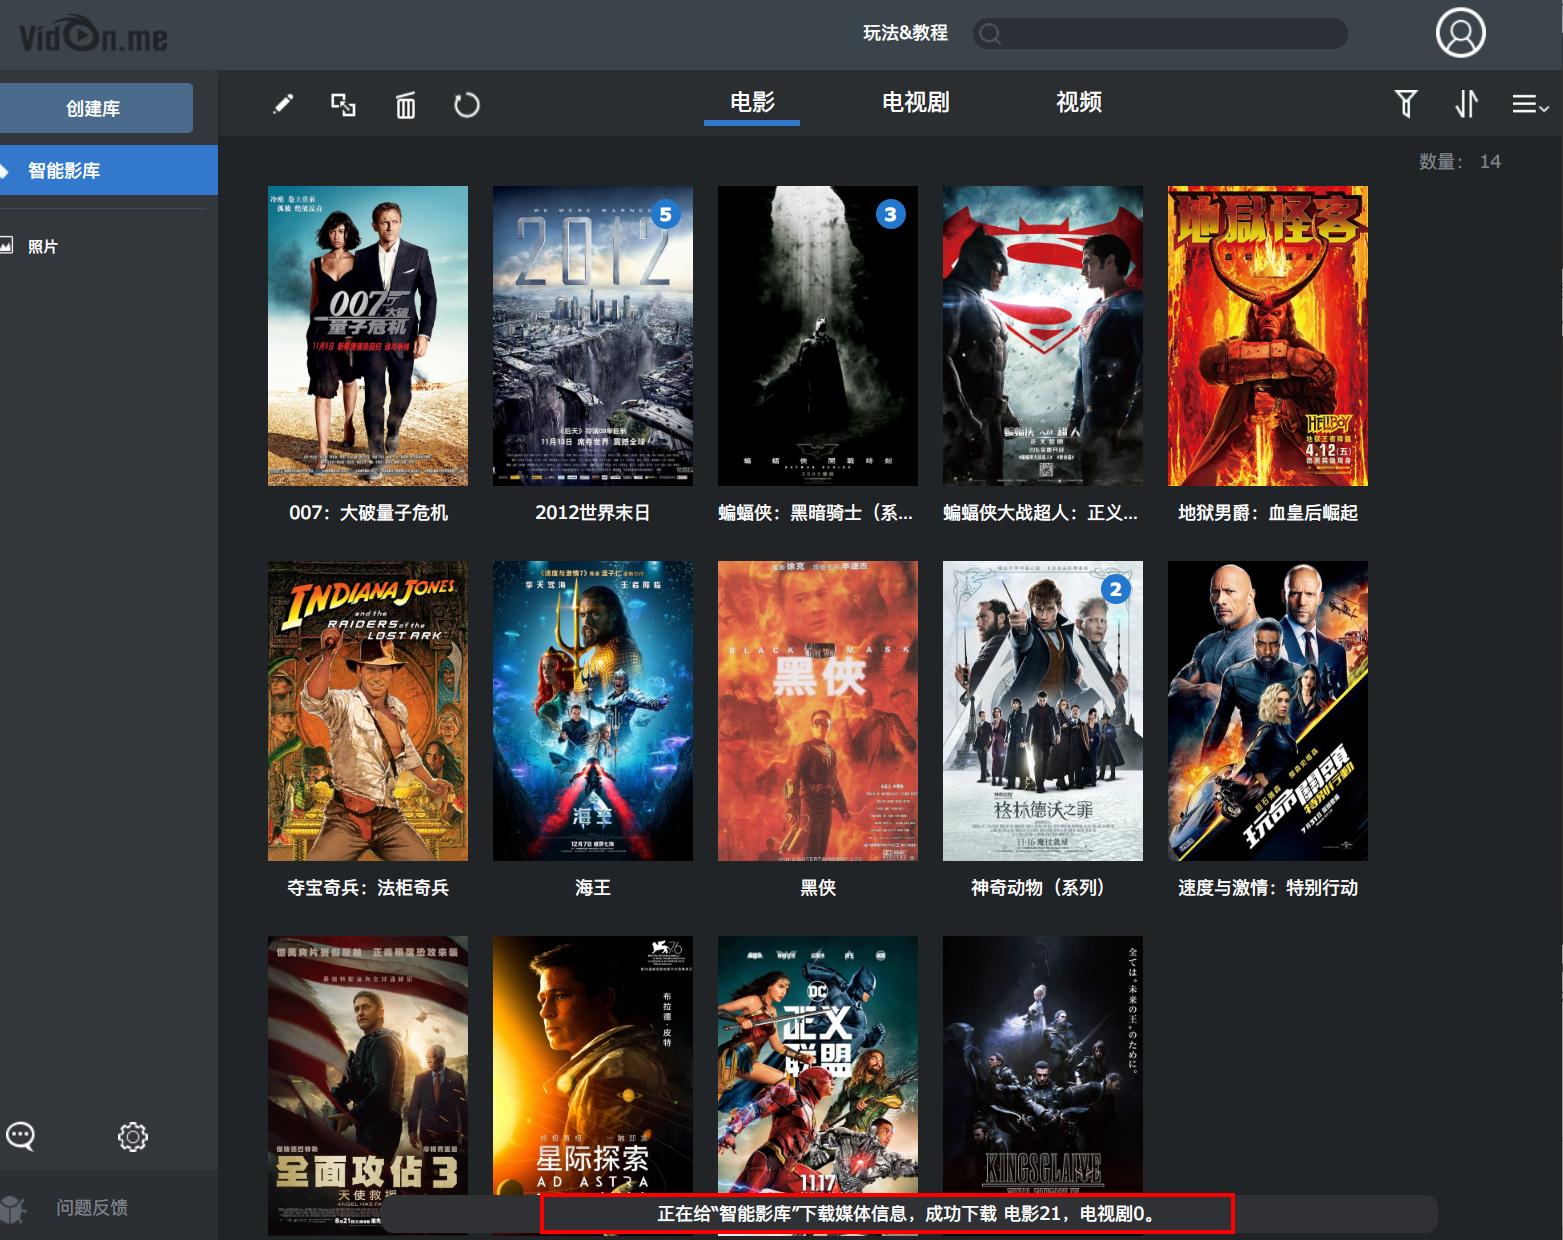Click the 3 badge on Batman poster
Image resolution: width=1563 pixels, height=1240 pixels.
[891, 214]
